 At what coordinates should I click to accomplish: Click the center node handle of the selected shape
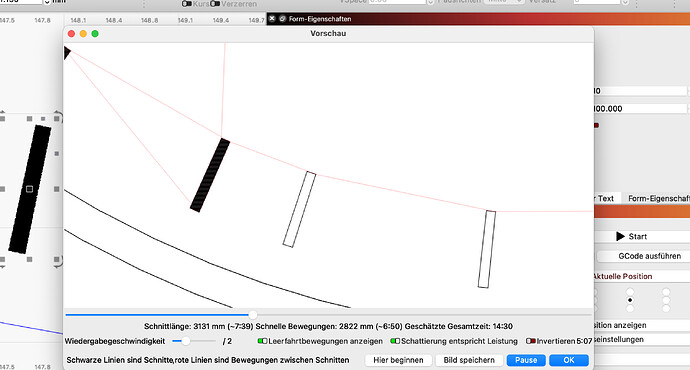[29, 189]
